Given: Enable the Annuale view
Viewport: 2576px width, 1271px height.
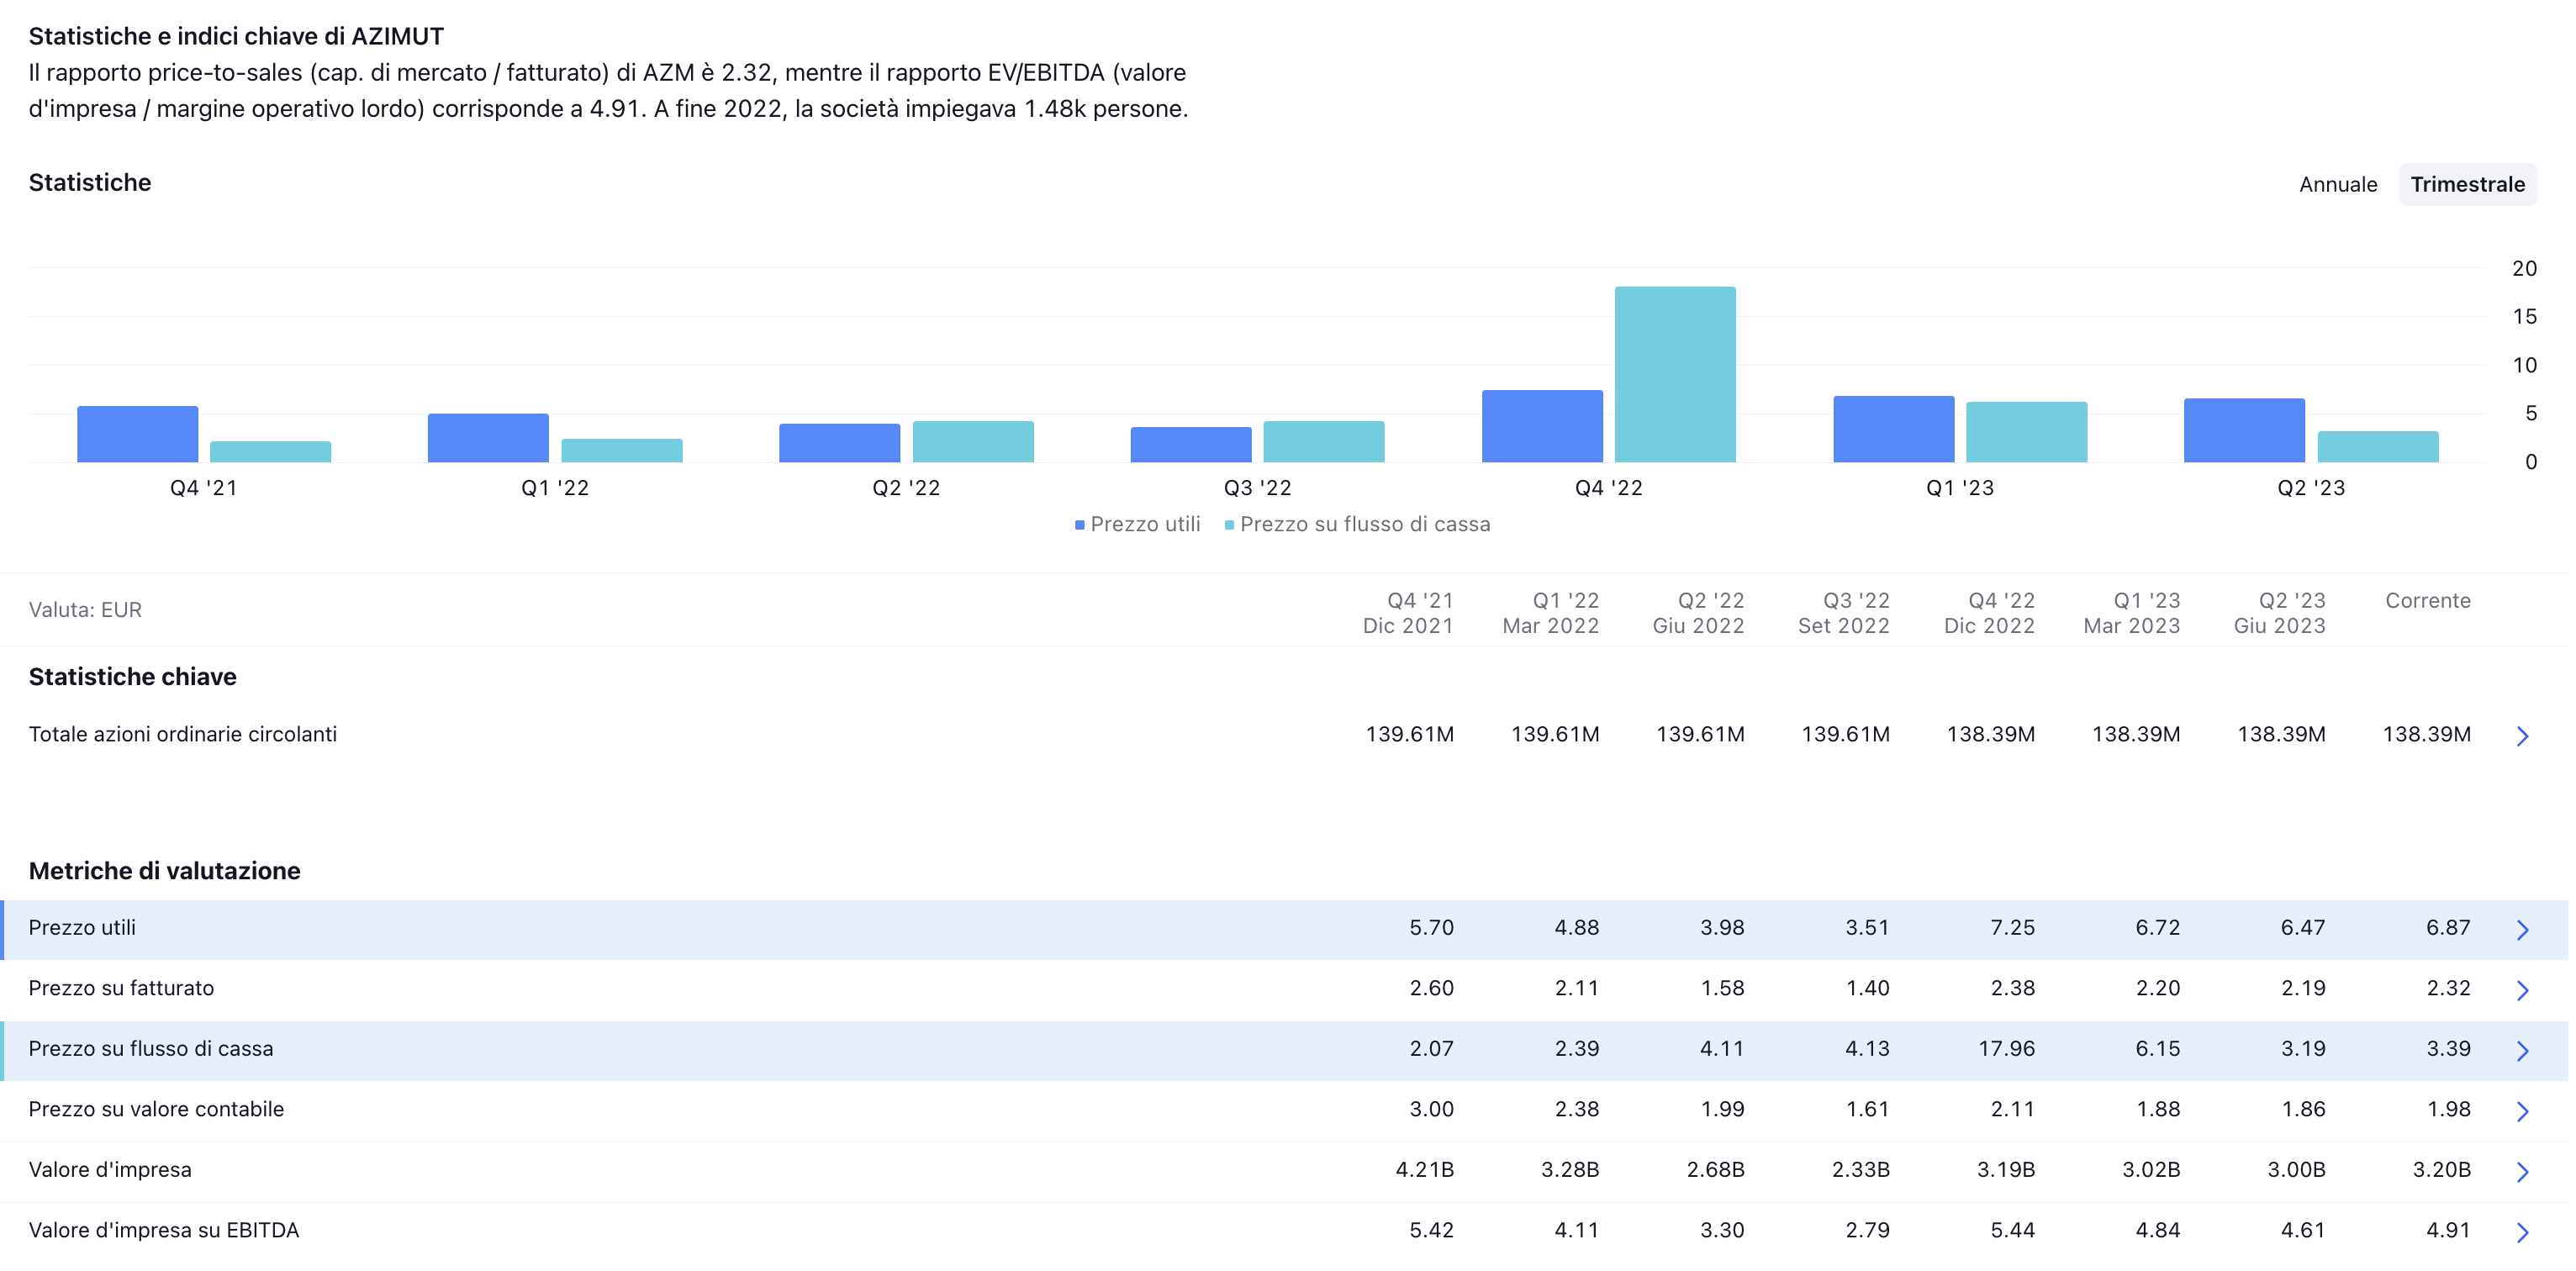Looking at the screenshot, I should pyautogui.click(x=2339, y=184).
